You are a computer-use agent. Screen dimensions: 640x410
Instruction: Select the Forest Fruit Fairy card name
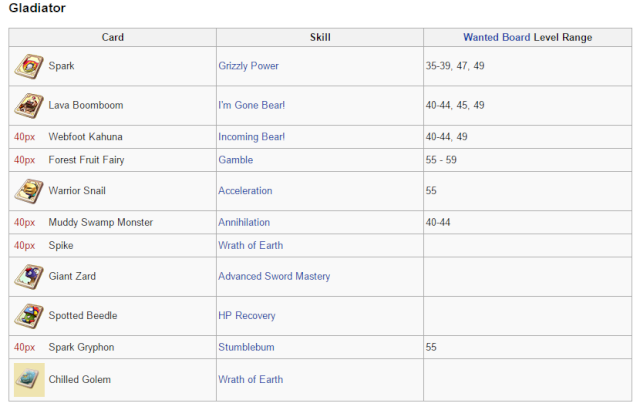[86, 160]
